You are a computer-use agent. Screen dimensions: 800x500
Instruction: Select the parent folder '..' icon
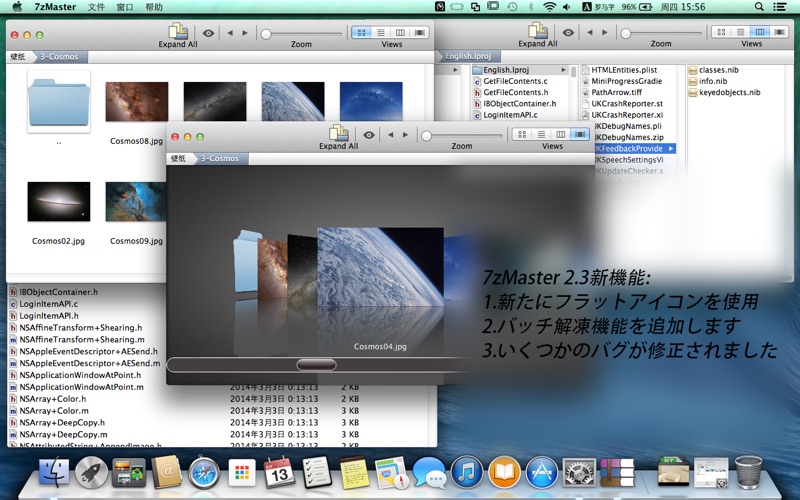pyautogui.click(x=59, y=102)
